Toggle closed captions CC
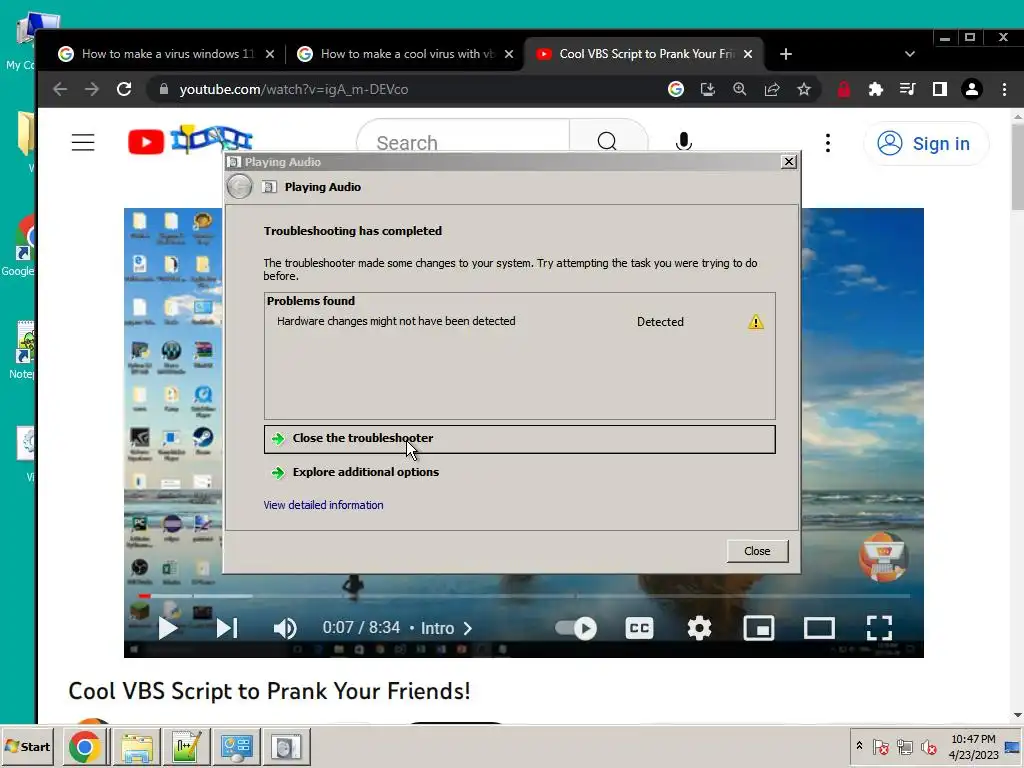1024x768 pixels. pos(639,628)
